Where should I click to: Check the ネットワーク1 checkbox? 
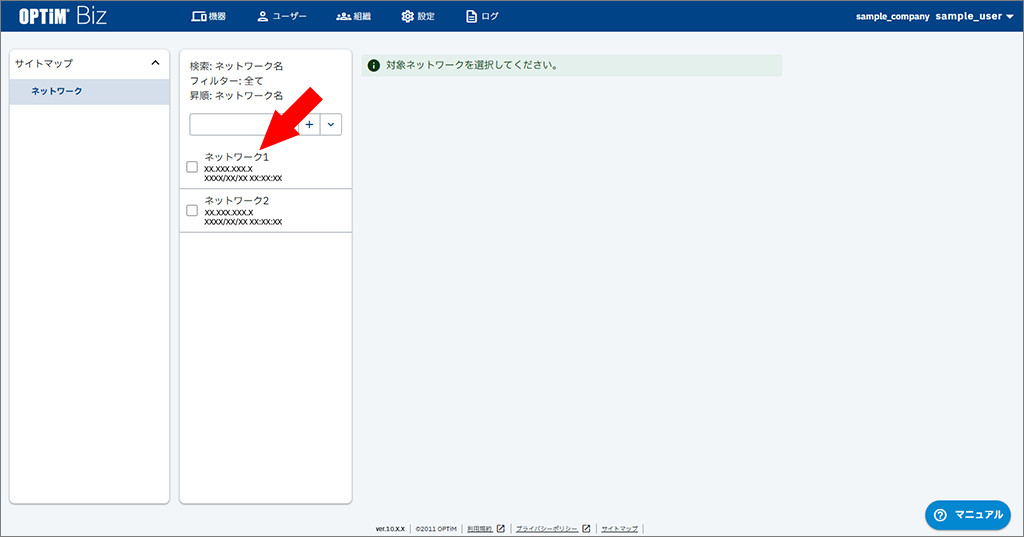pyautogui.click(x=192, y=167)
